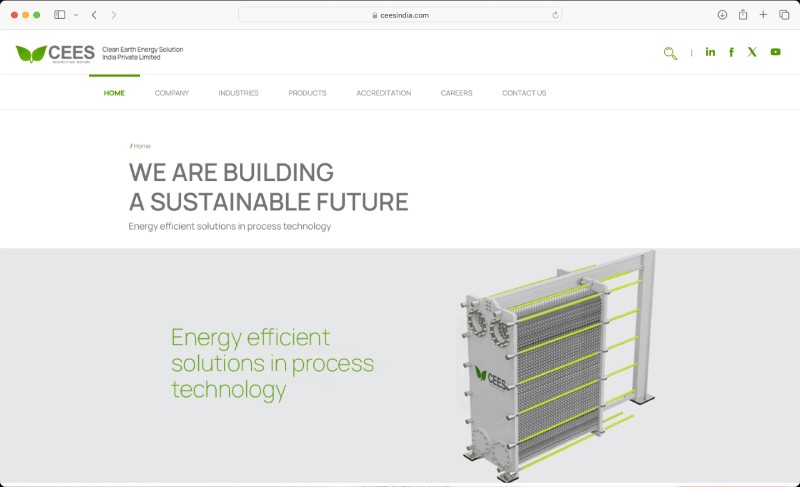Expand the sidebar options chevron in Safari
Image resolution: width=800 pixels, height=487 pixels.
tap(76, 15)
